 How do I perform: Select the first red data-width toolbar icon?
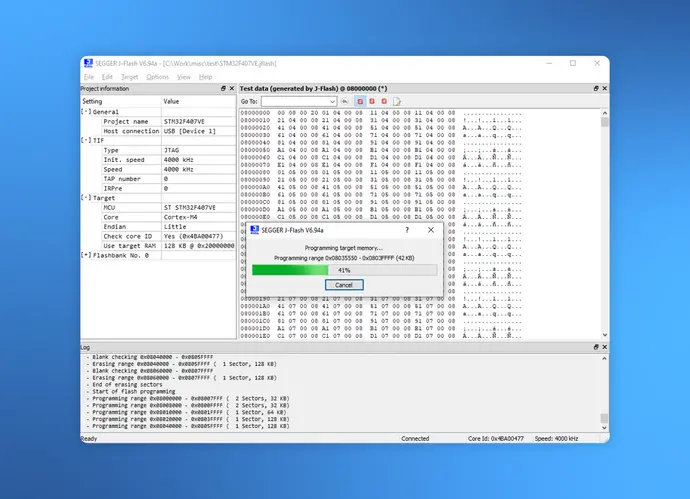point(360,101)
